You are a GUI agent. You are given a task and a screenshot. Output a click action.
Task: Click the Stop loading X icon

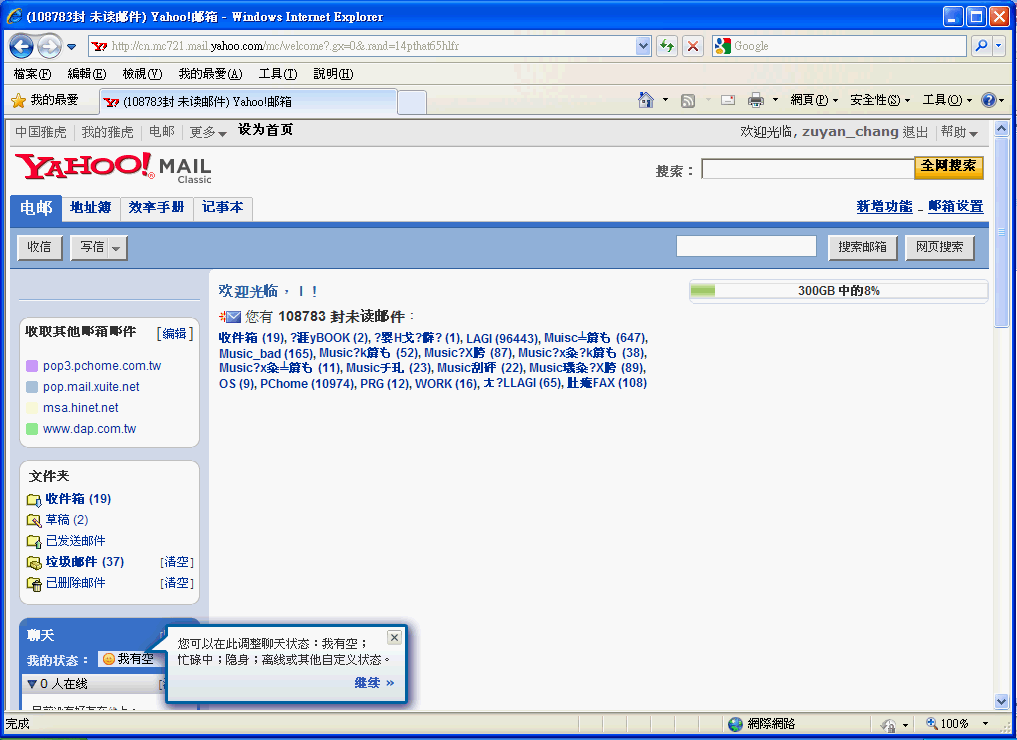click(x=692, y=46)
